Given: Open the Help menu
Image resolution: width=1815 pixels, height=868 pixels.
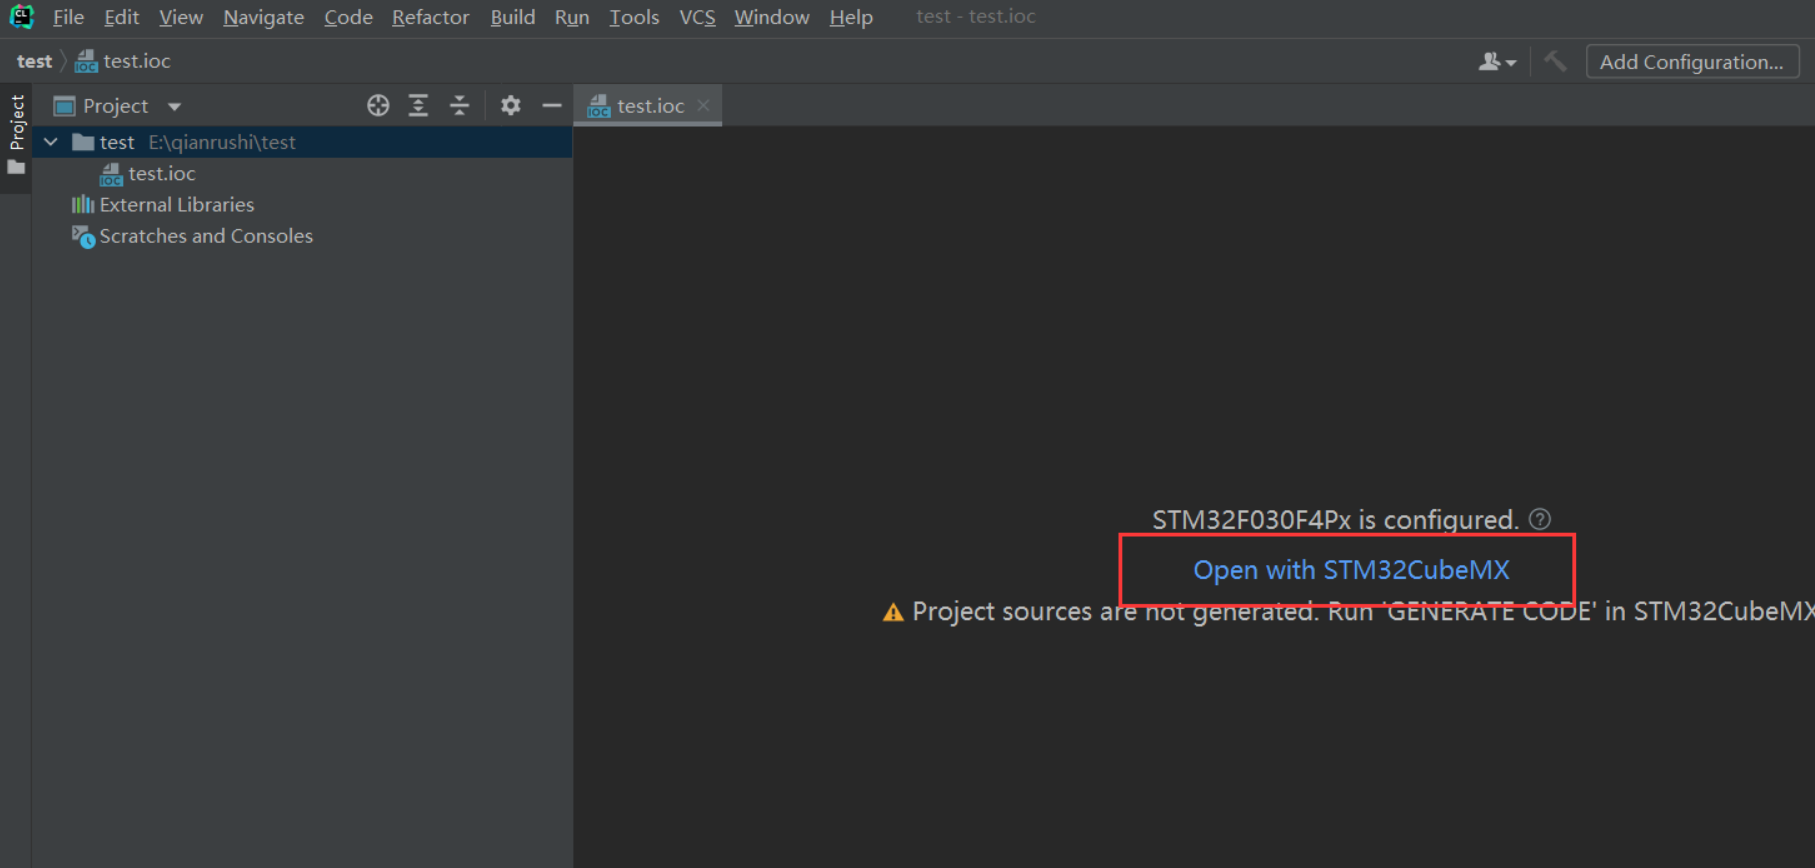Looking at the screenshot, I should coord(851,17).
